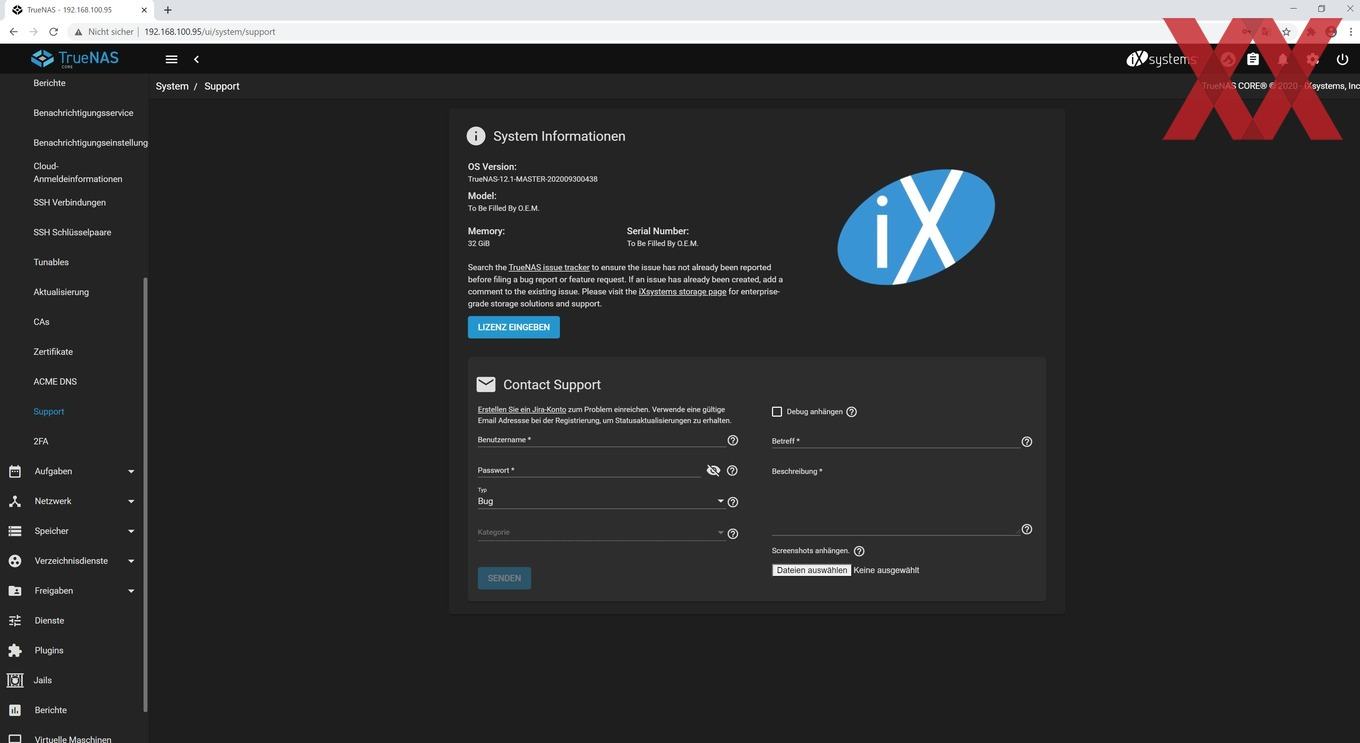The image size is (1360, 743).
Task: Show help for Typ dropdown
Action: [732, 502]
